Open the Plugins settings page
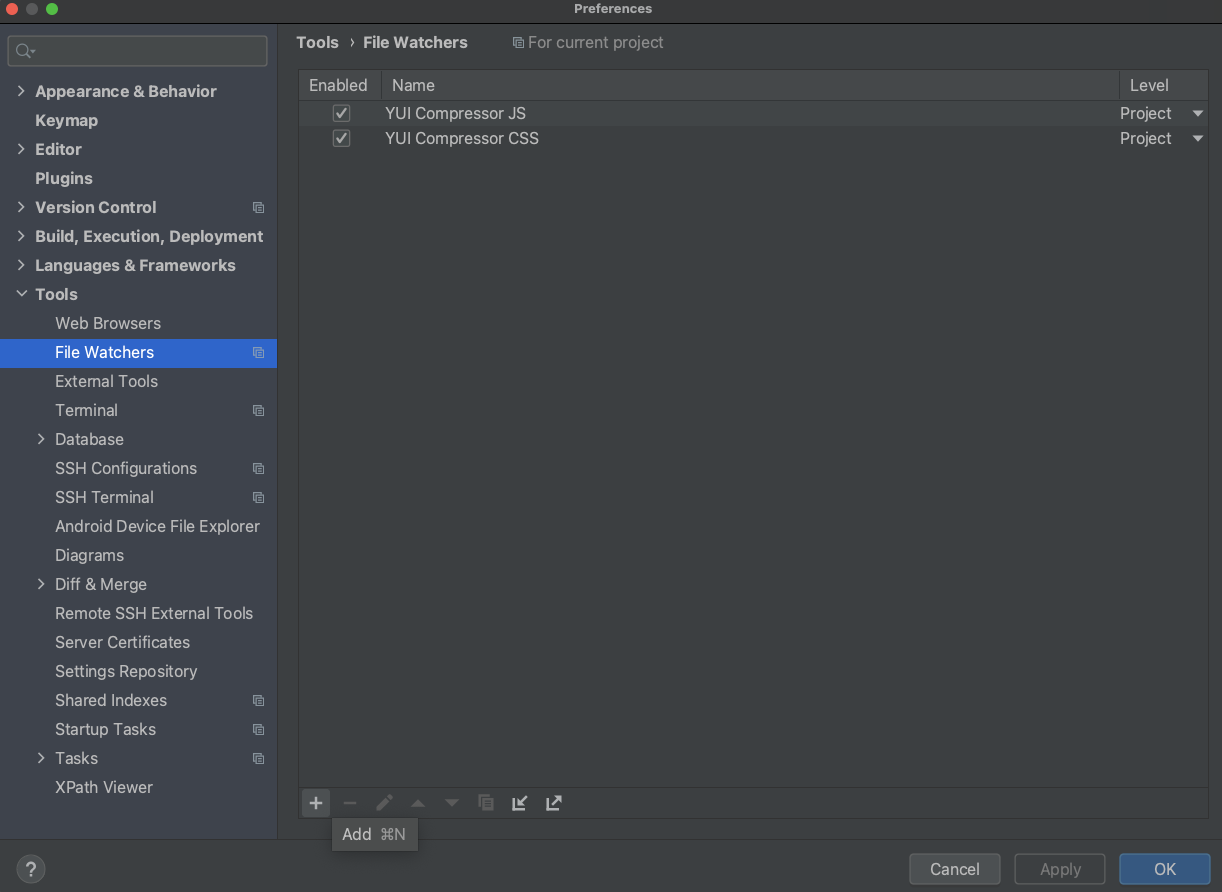1222x892 pixels. [64, 178]
